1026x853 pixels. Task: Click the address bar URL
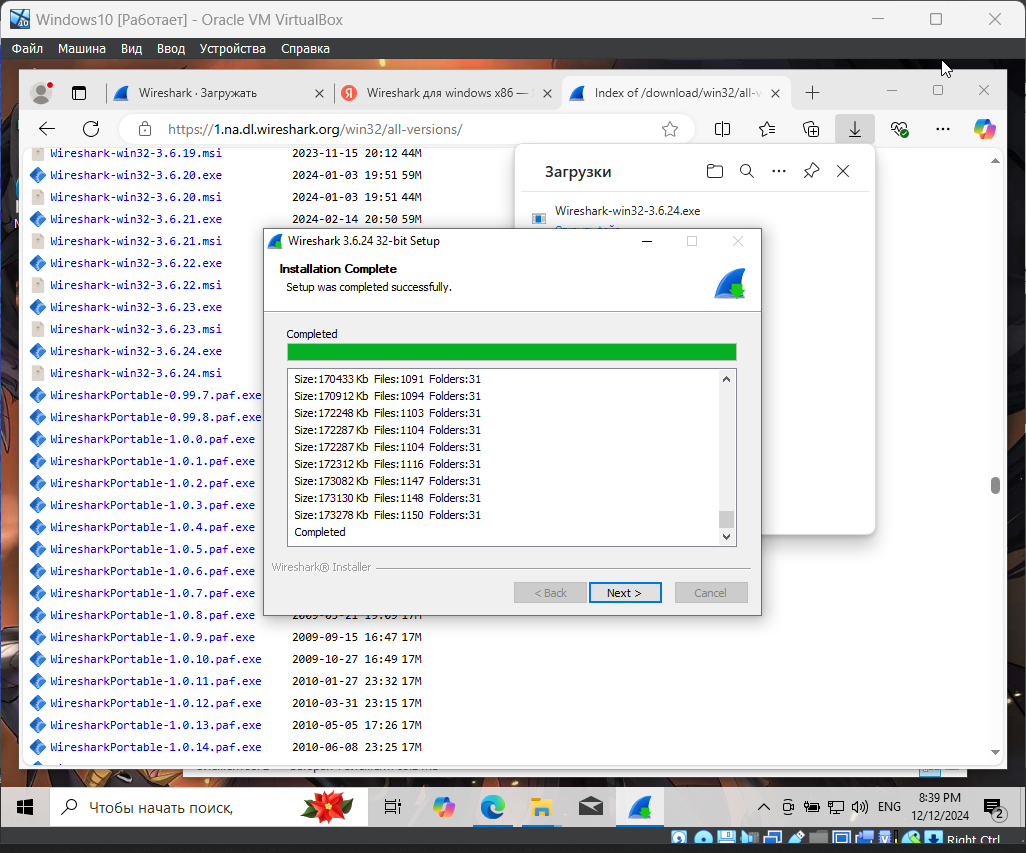[315, 130]
